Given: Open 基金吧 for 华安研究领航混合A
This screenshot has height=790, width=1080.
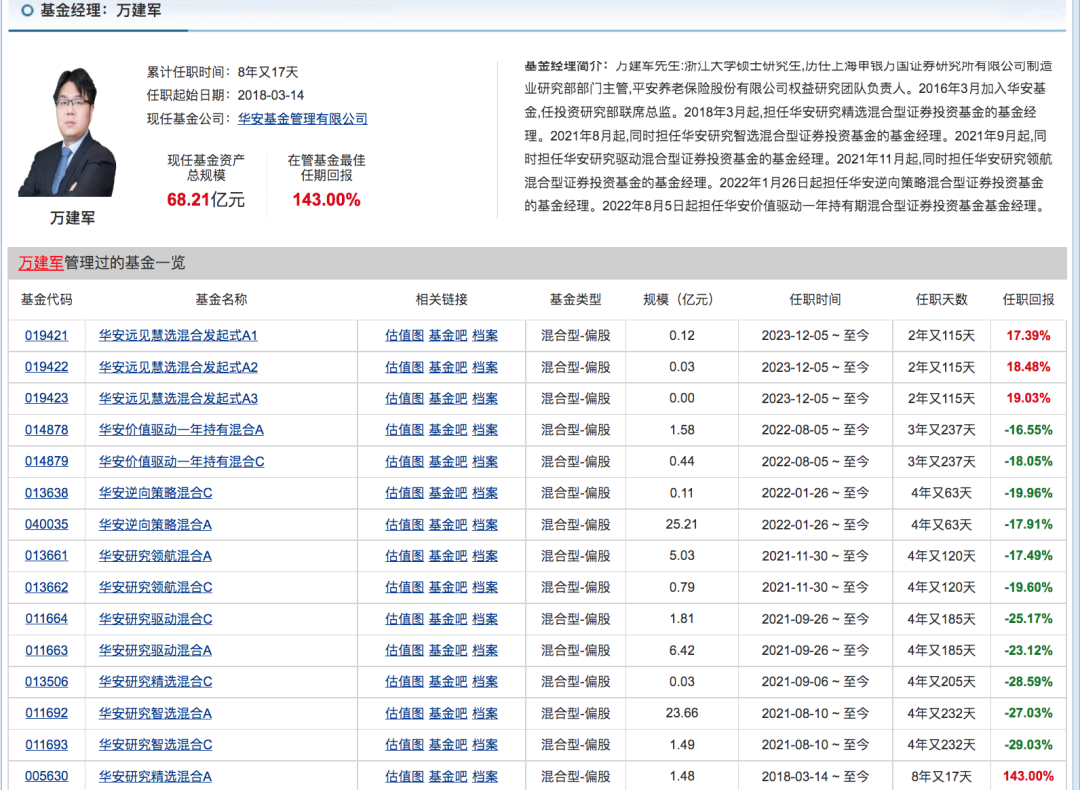Looking at the screenshot, I should pos(448,556).
